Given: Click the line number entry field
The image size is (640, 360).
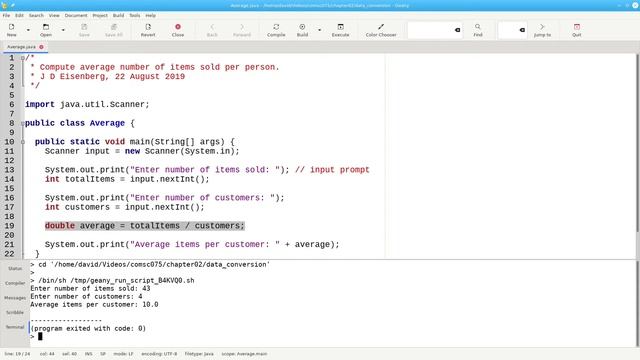Looking at the screenshot, I should 509,30.
